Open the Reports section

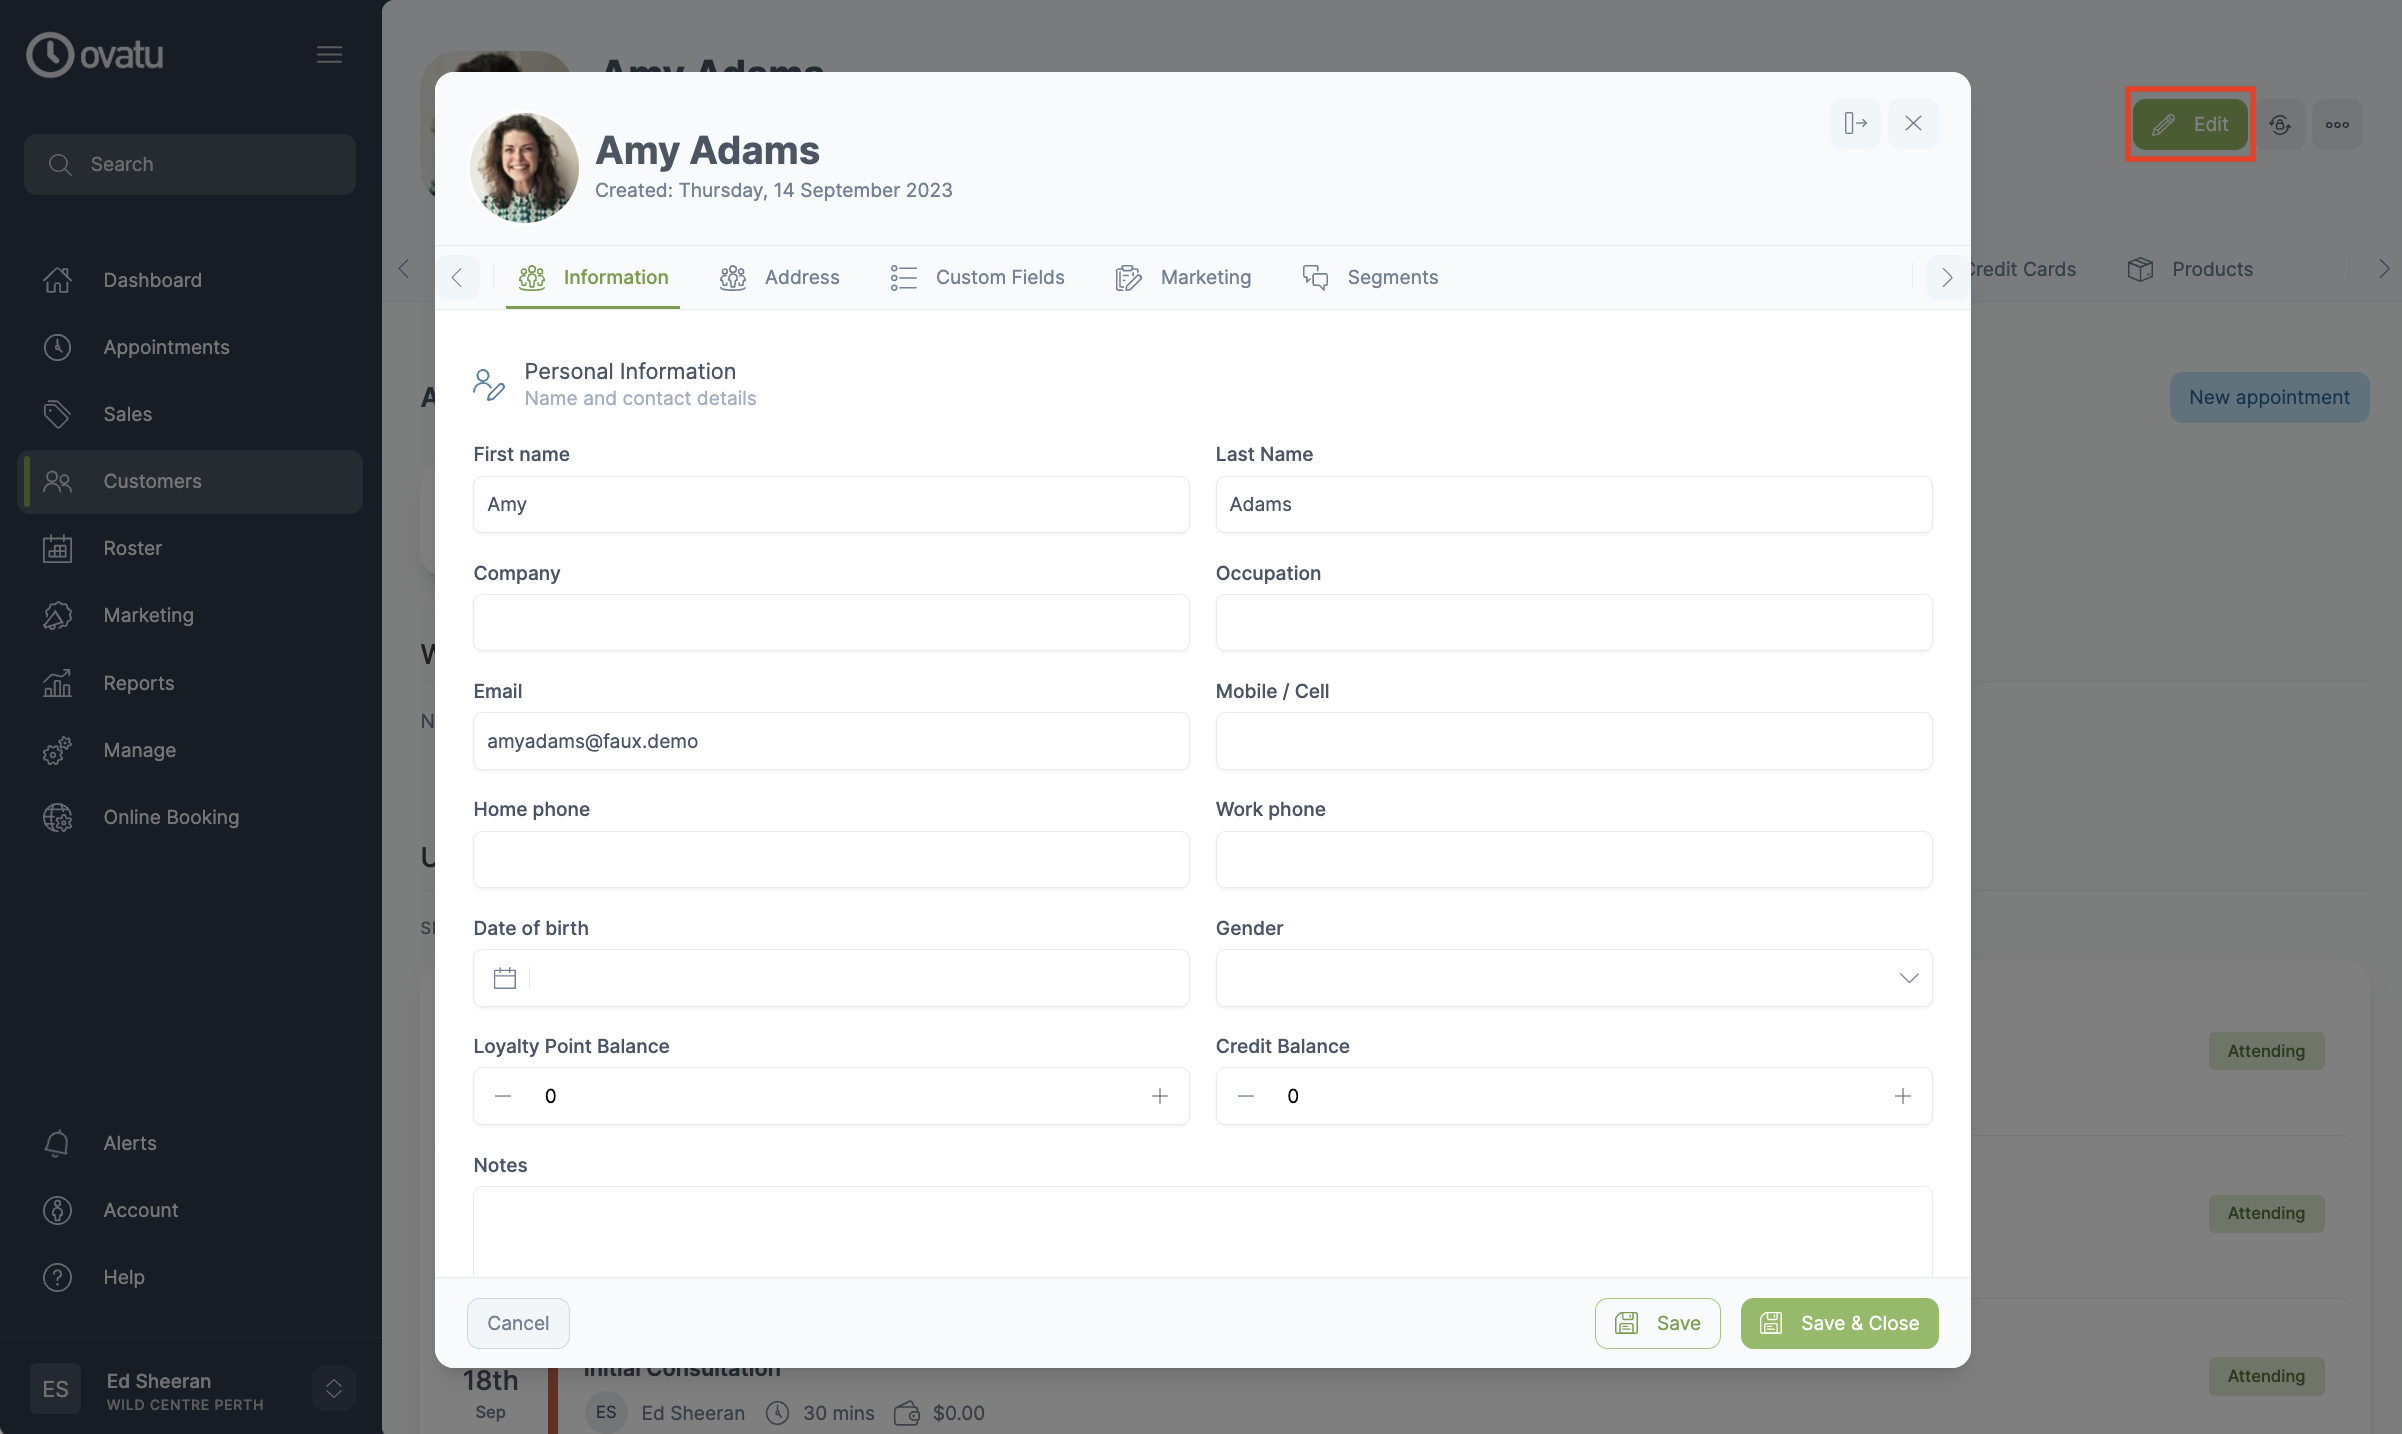140,682
